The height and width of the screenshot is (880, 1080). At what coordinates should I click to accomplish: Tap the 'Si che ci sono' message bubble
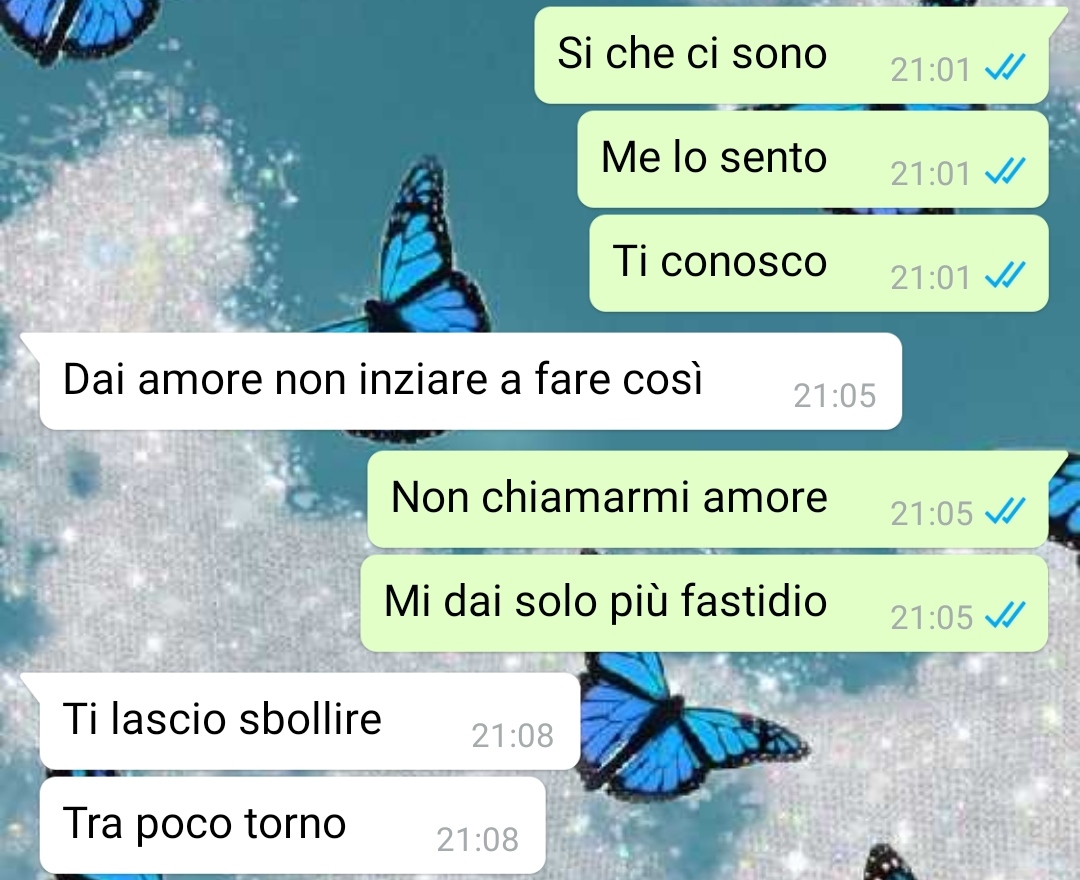pos(791,55)
